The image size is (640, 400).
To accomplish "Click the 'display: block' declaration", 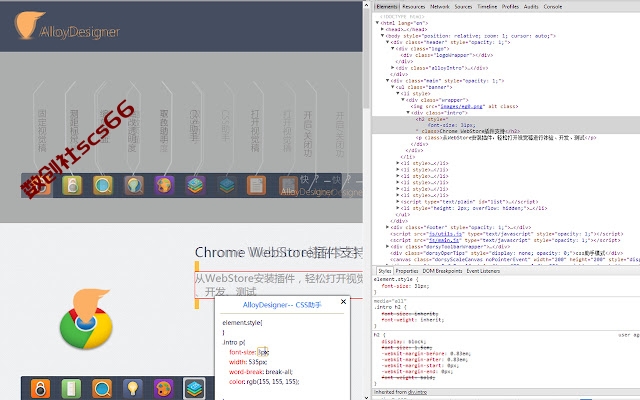I will pyautogui.click(x=403, y=342).
